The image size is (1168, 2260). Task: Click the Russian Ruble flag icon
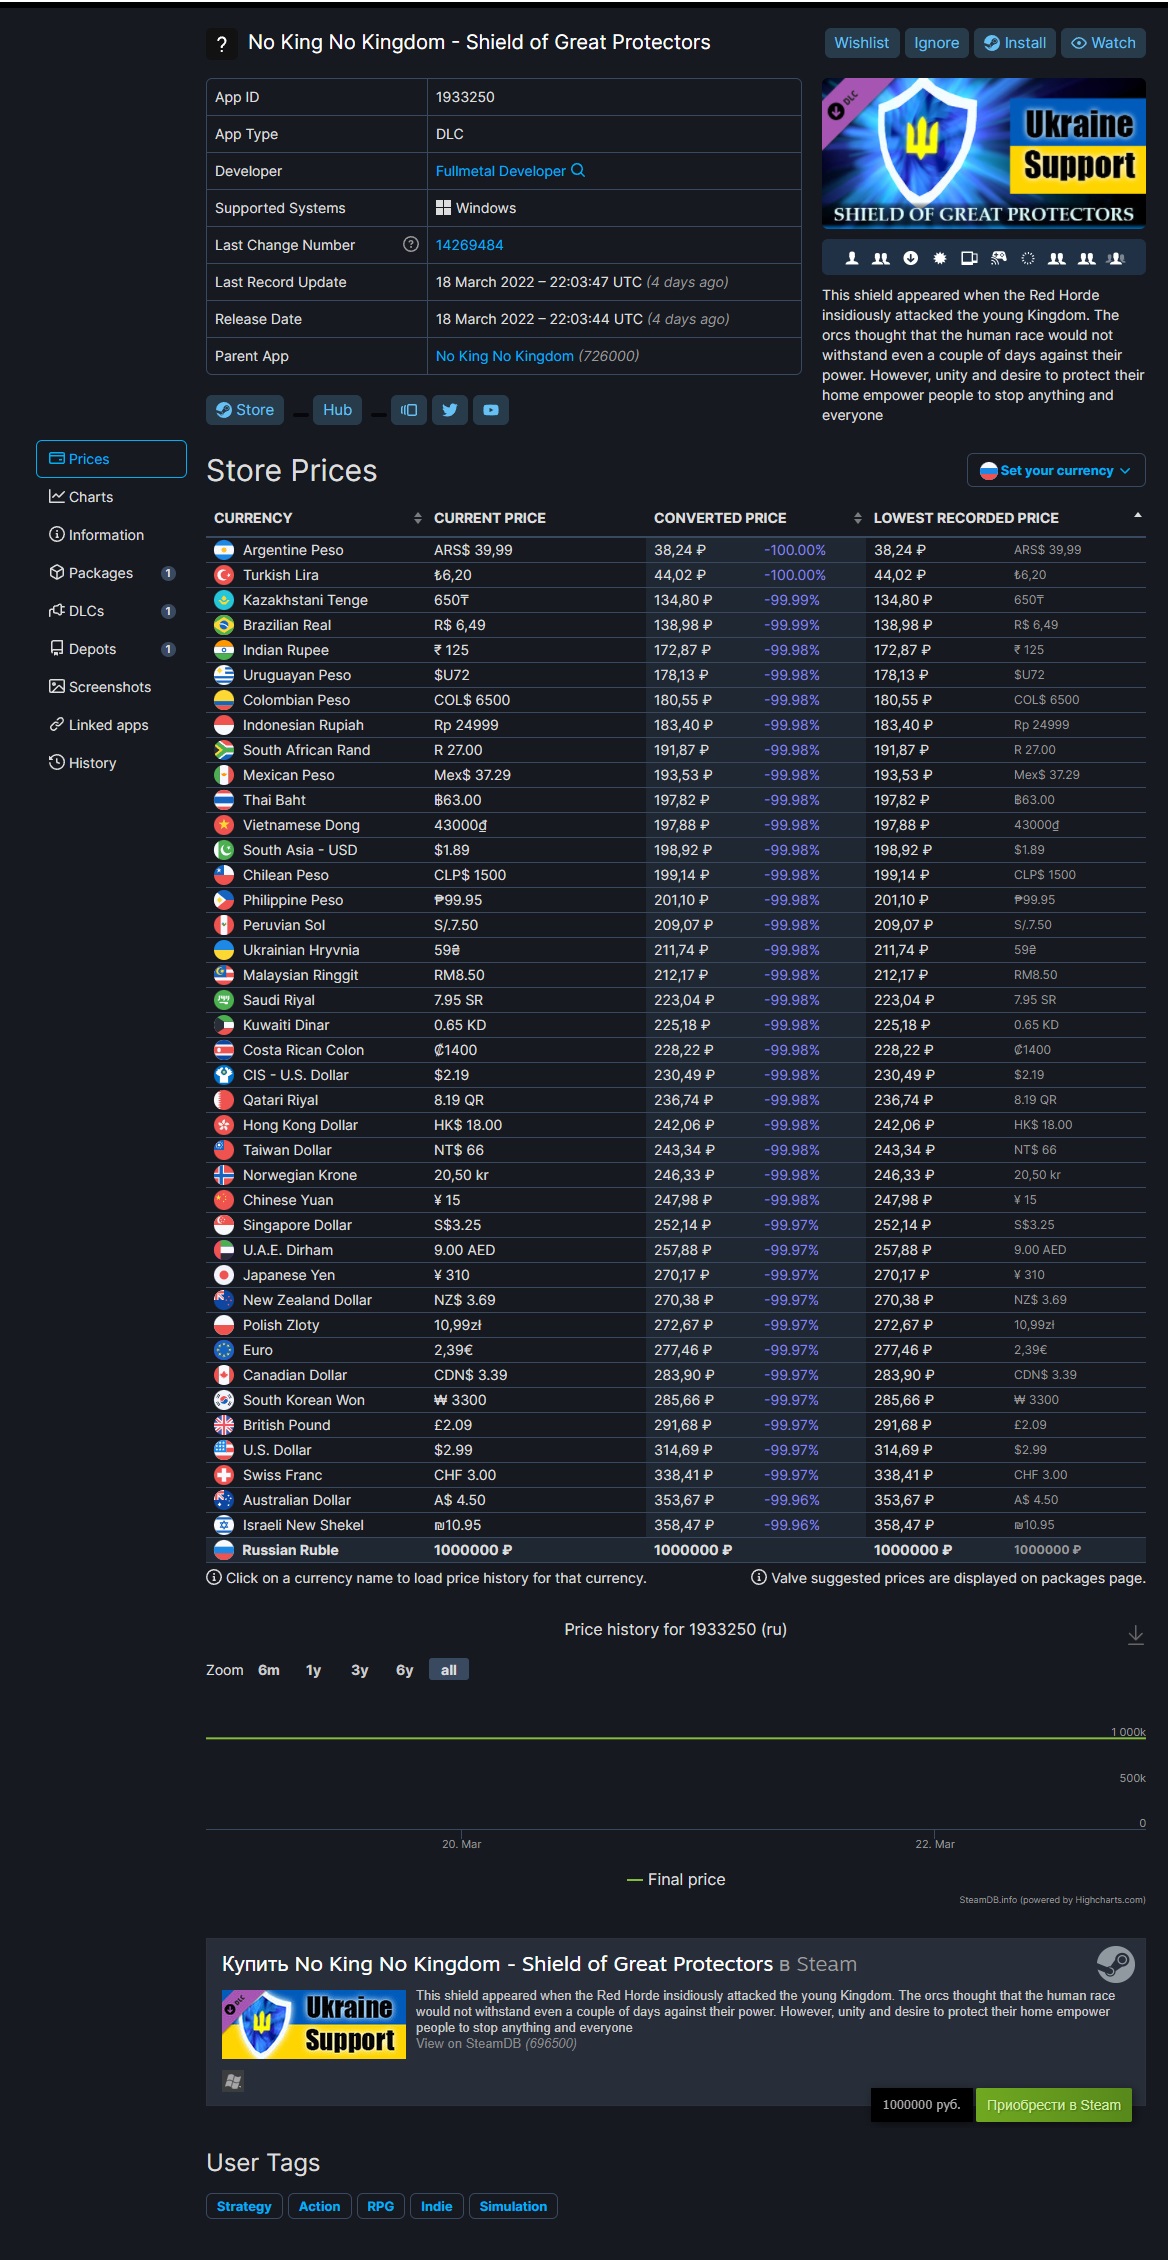tap(224, 1550)
